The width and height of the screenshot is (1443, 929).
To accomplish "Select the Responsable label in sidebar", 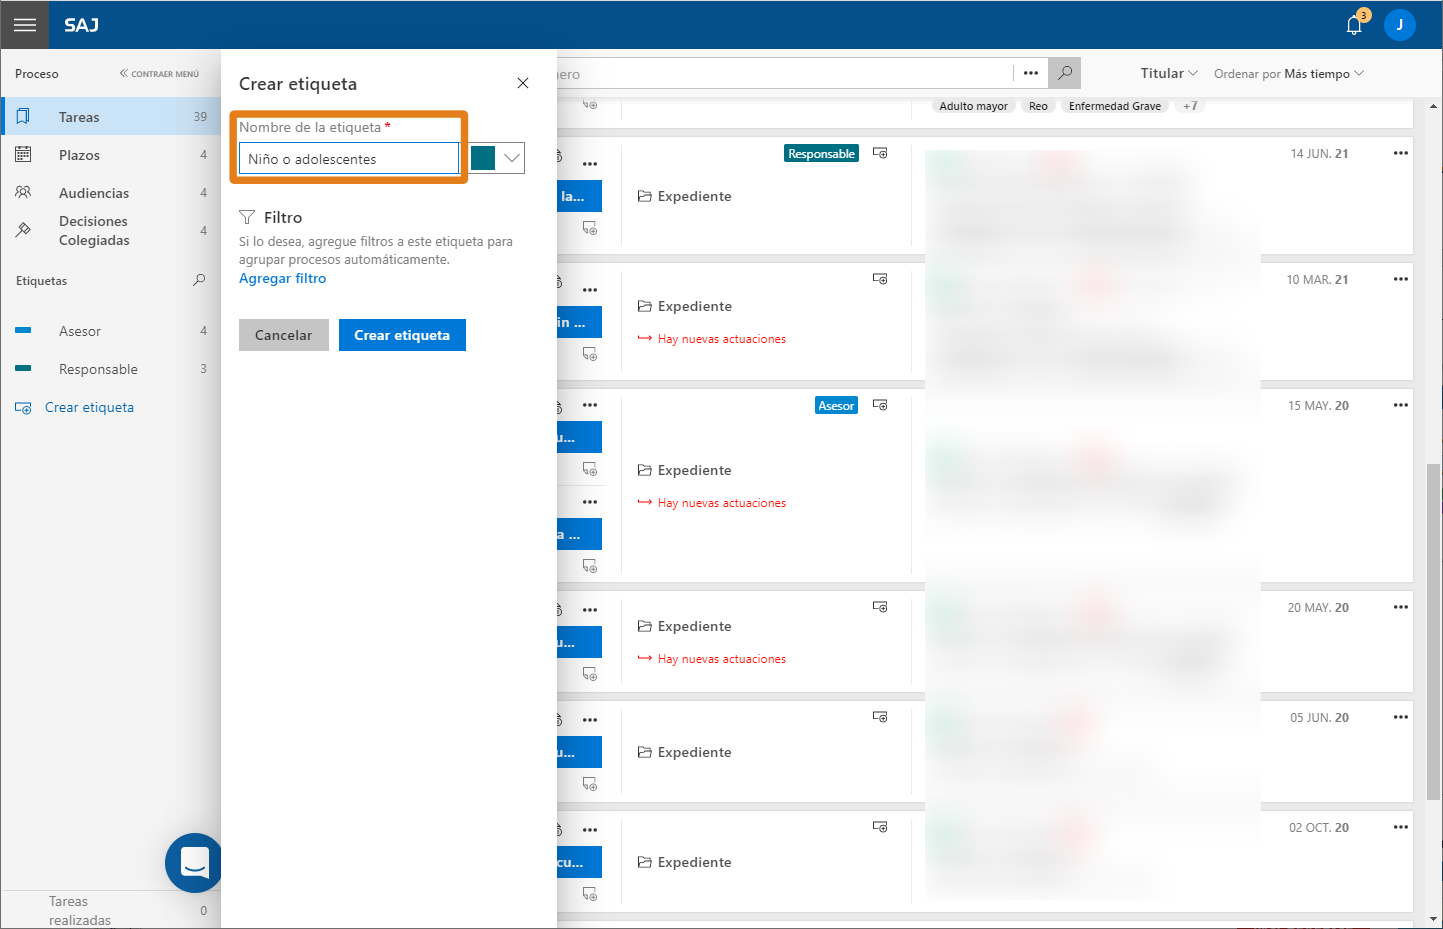I will (111, 369).
